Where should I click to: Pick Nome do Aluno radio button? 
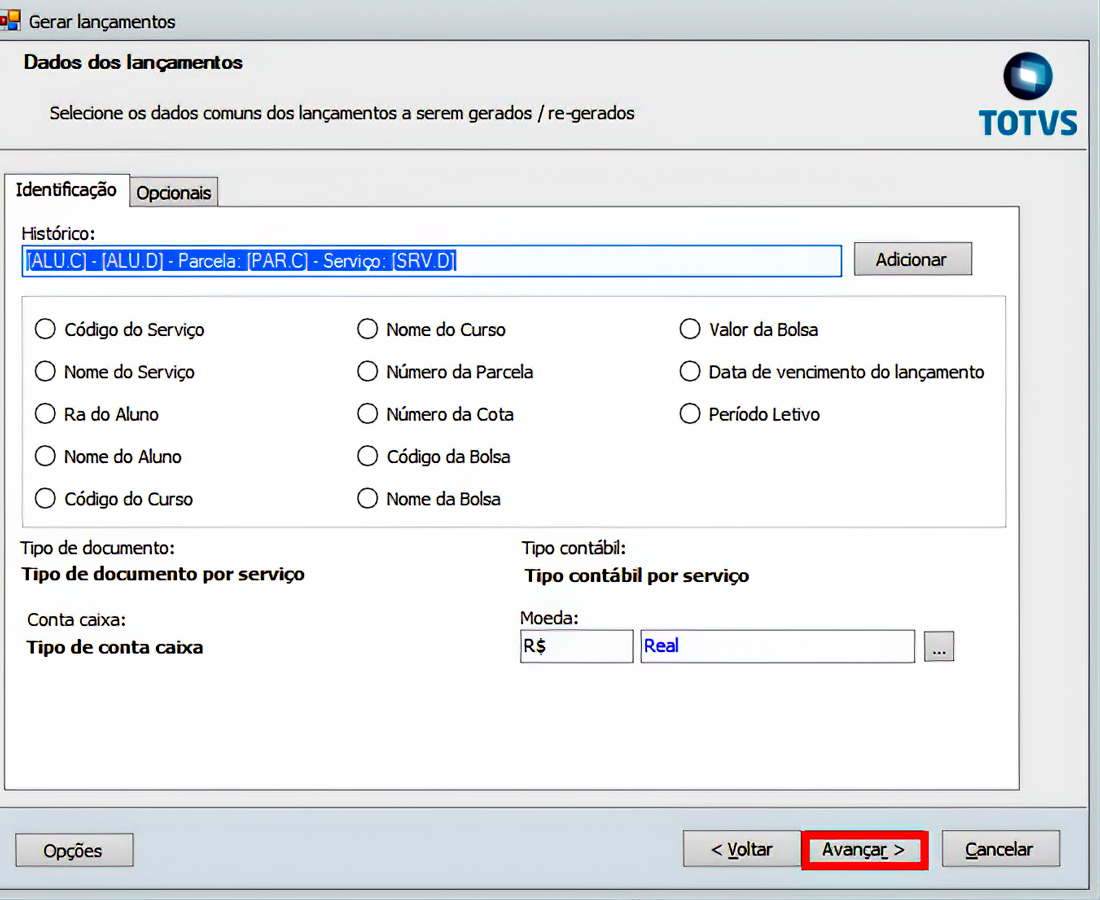pos(45,456)
